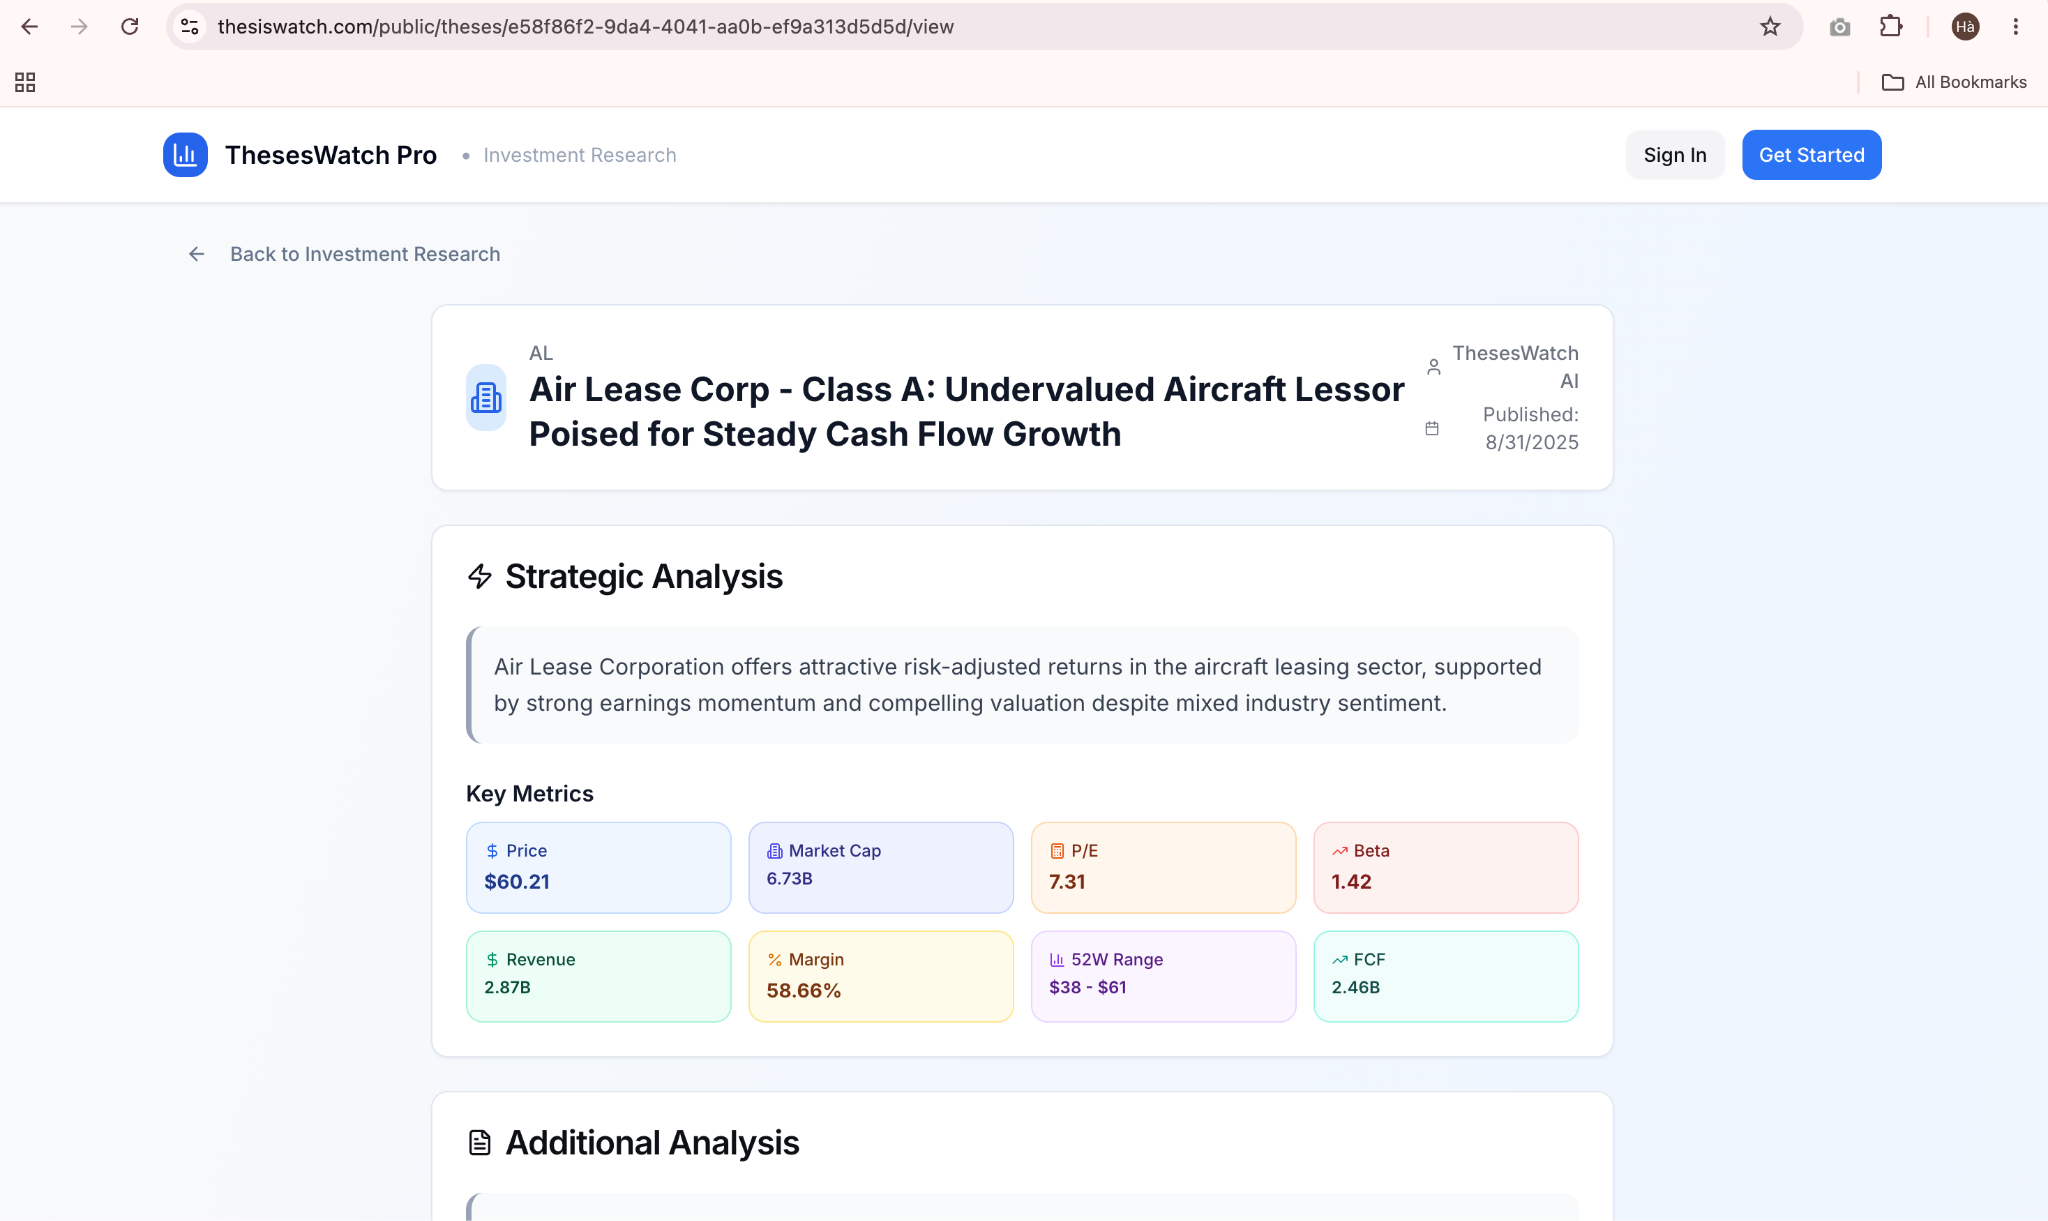The width and height of the screenshot is (2048, 1221).
Task: Select the Price $60.21 metric card
Action: (x=599, y=867)
